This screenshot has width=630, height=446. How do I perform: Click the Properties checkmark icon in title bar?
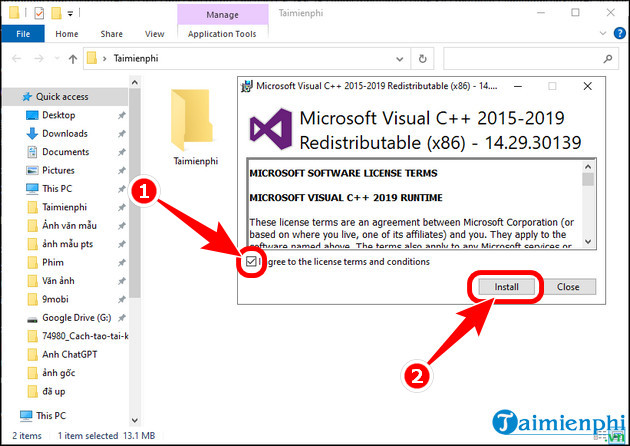click(39, 14)
